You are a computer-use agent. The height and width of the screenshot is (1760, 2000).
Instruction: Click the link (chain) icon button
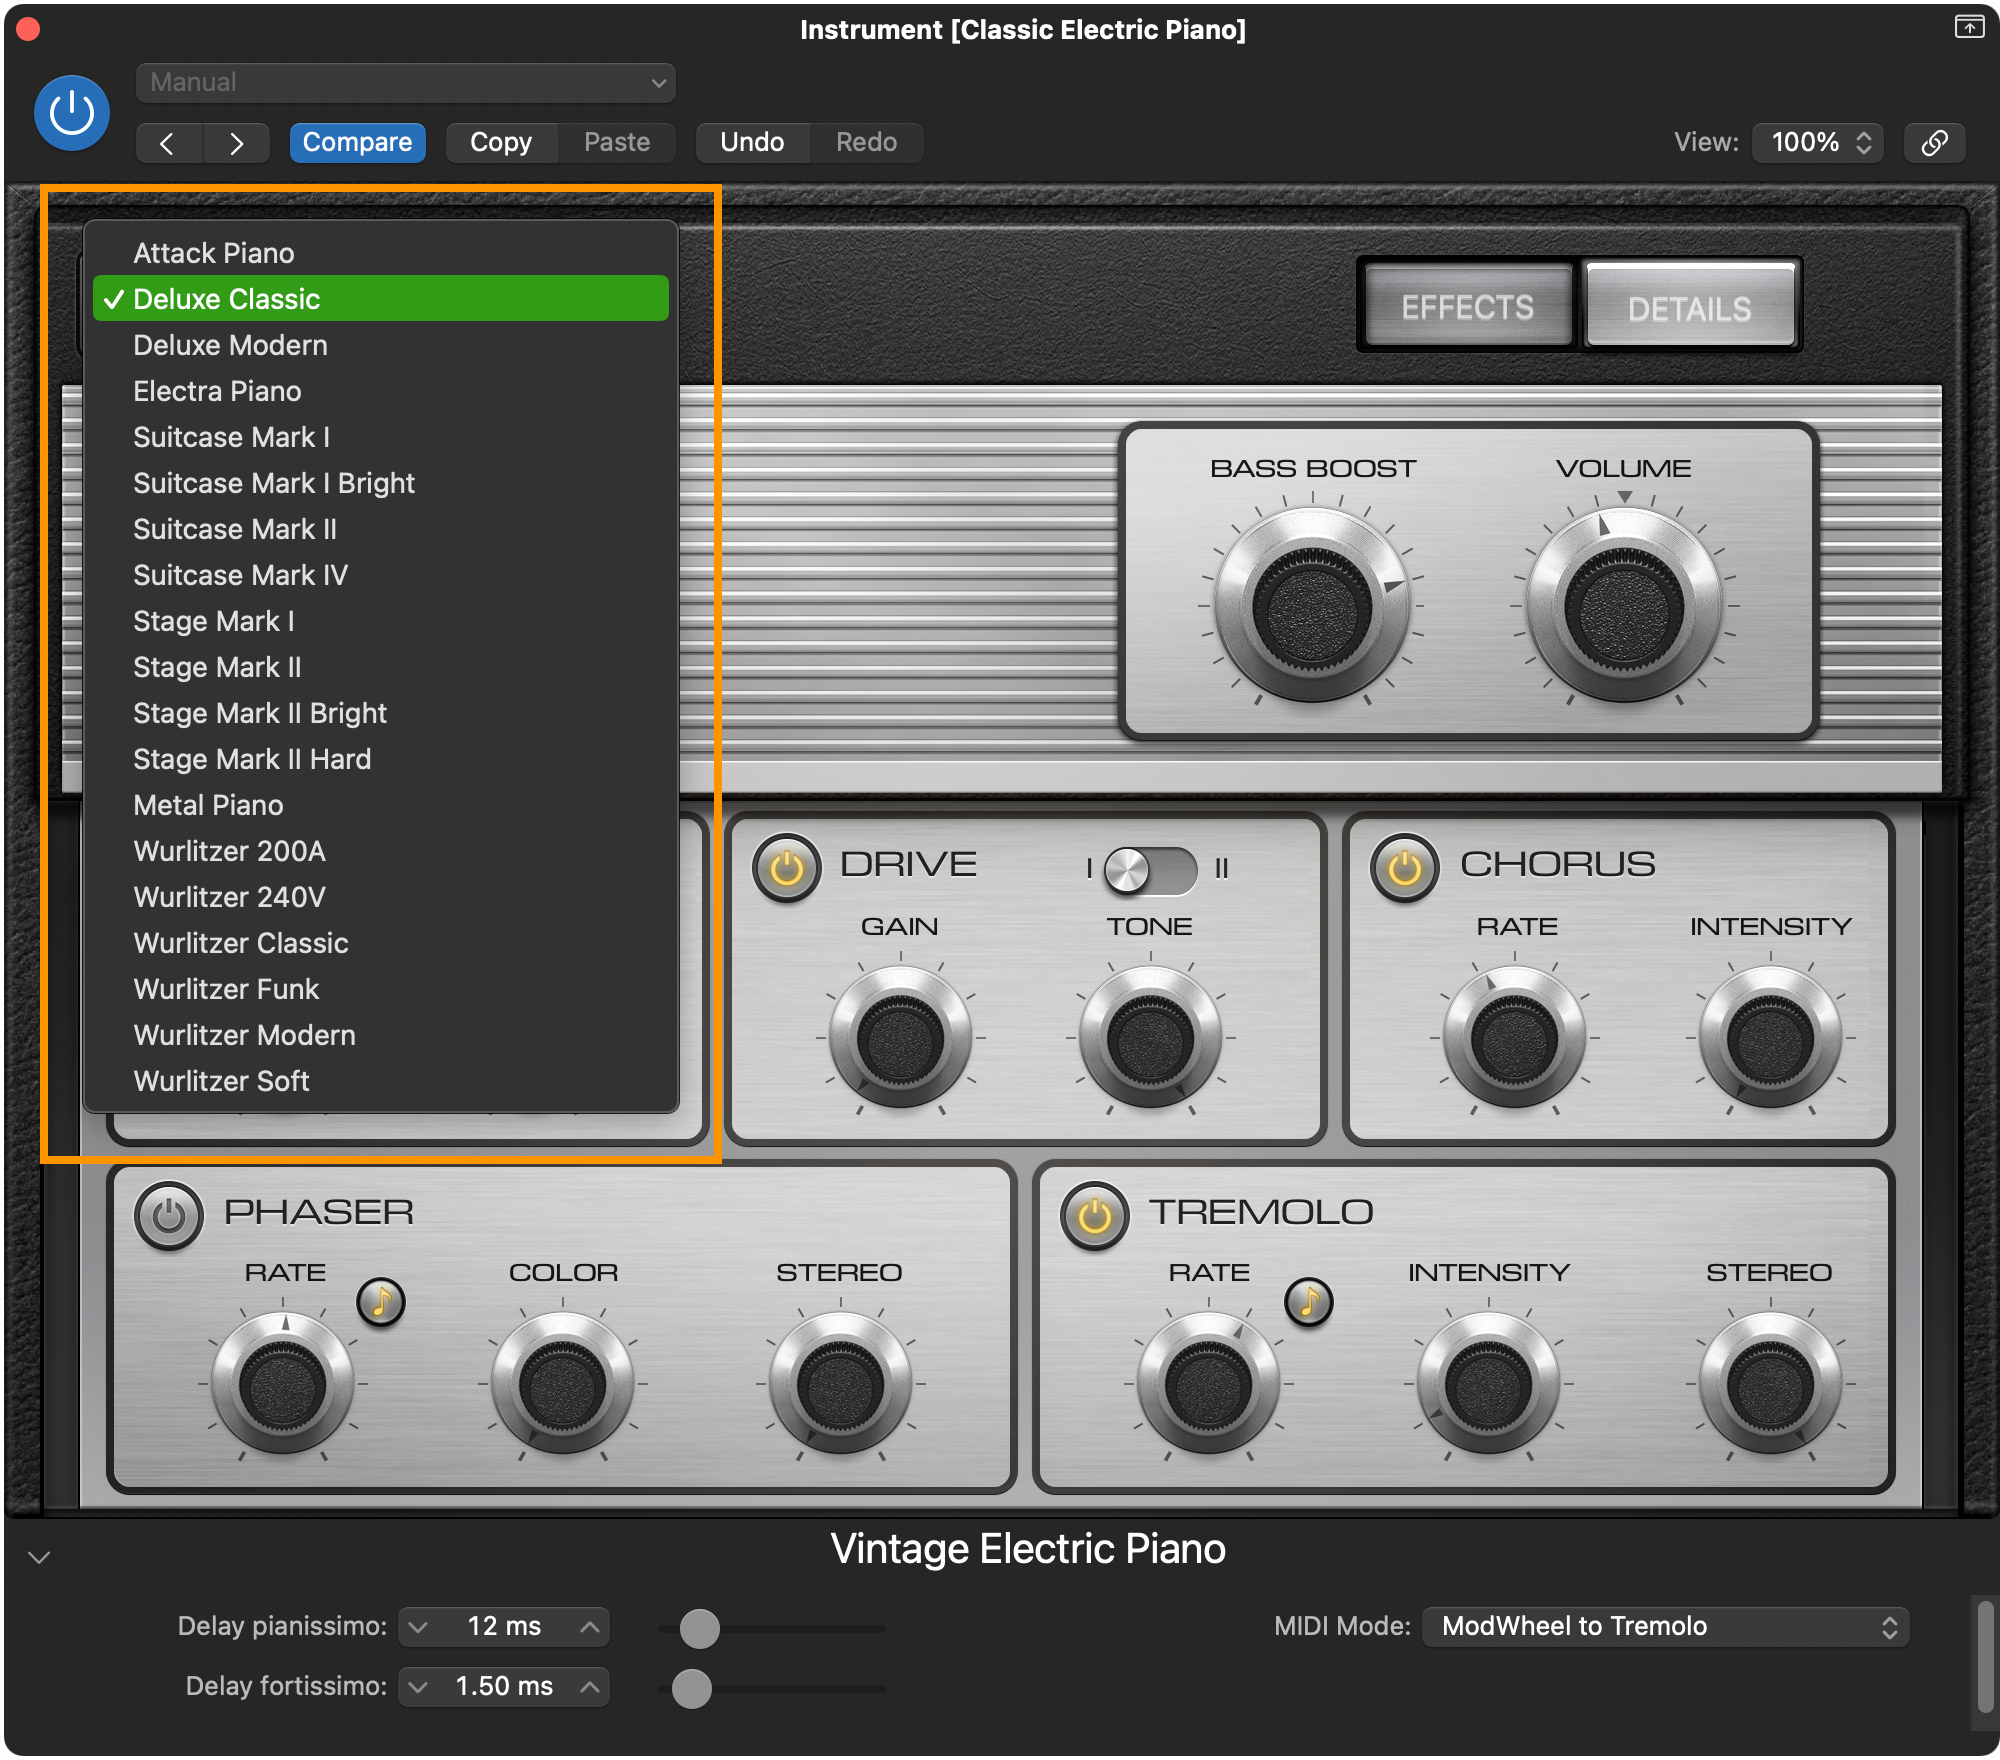(x=1934, y=143)
